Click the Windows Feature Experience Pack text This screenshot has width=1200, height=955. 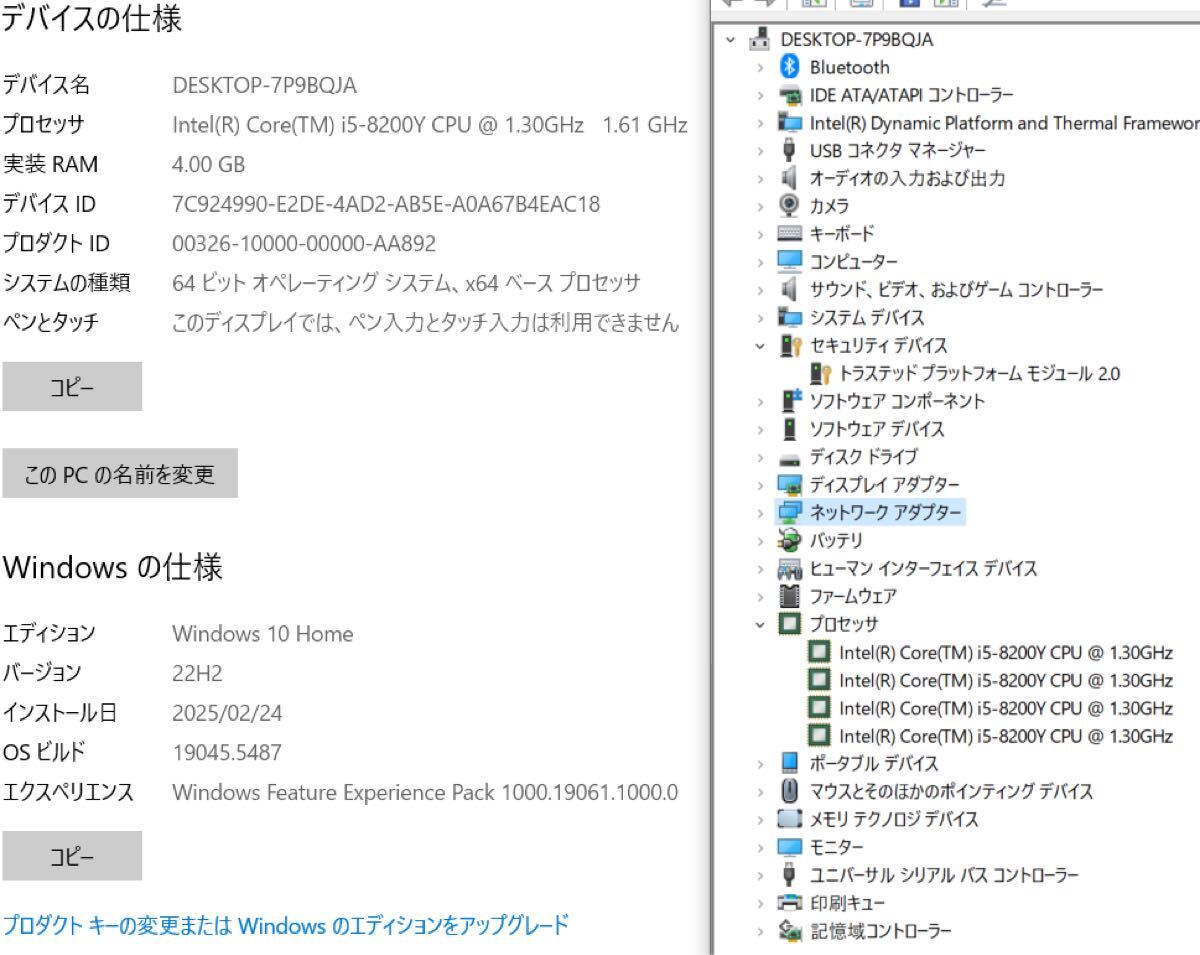coord(425,792)
